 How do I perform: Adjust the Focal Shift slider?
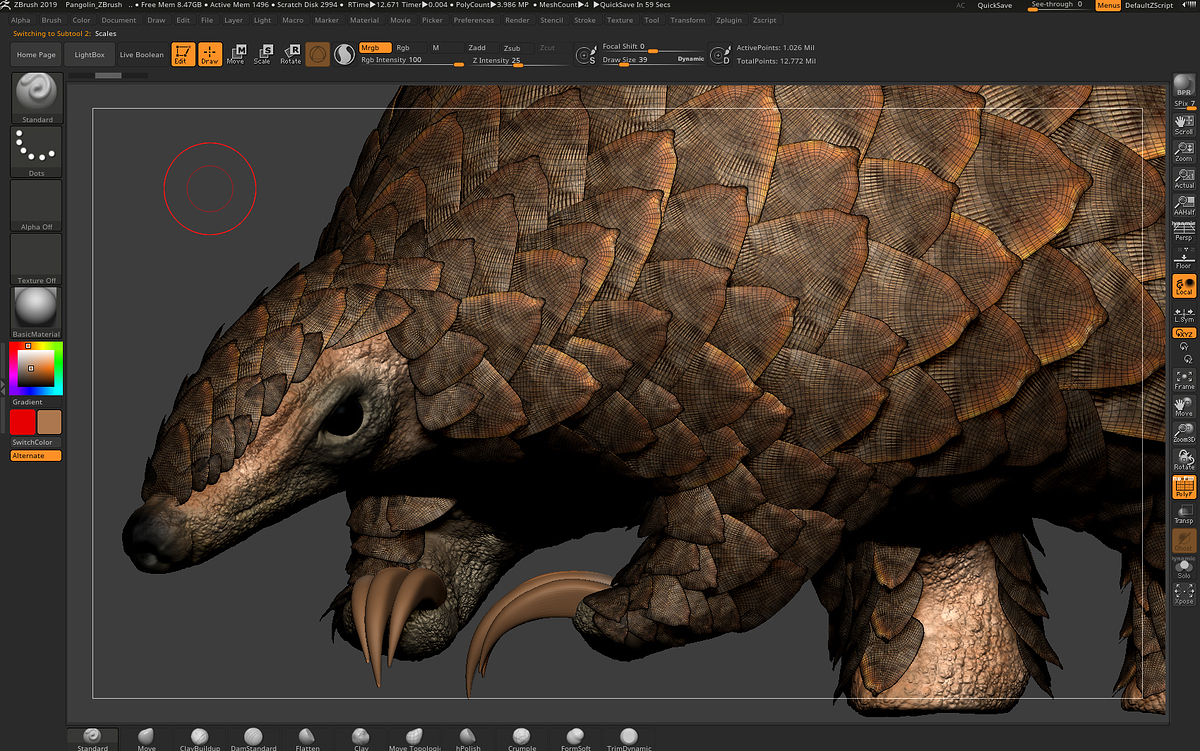point(652,47)
